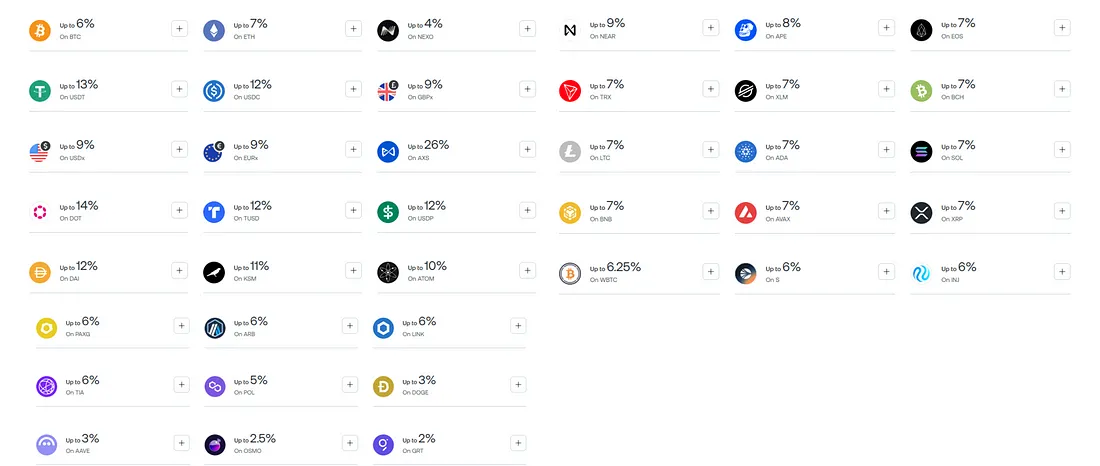Click the blue Chainlink LINK icon

point(383,328)
